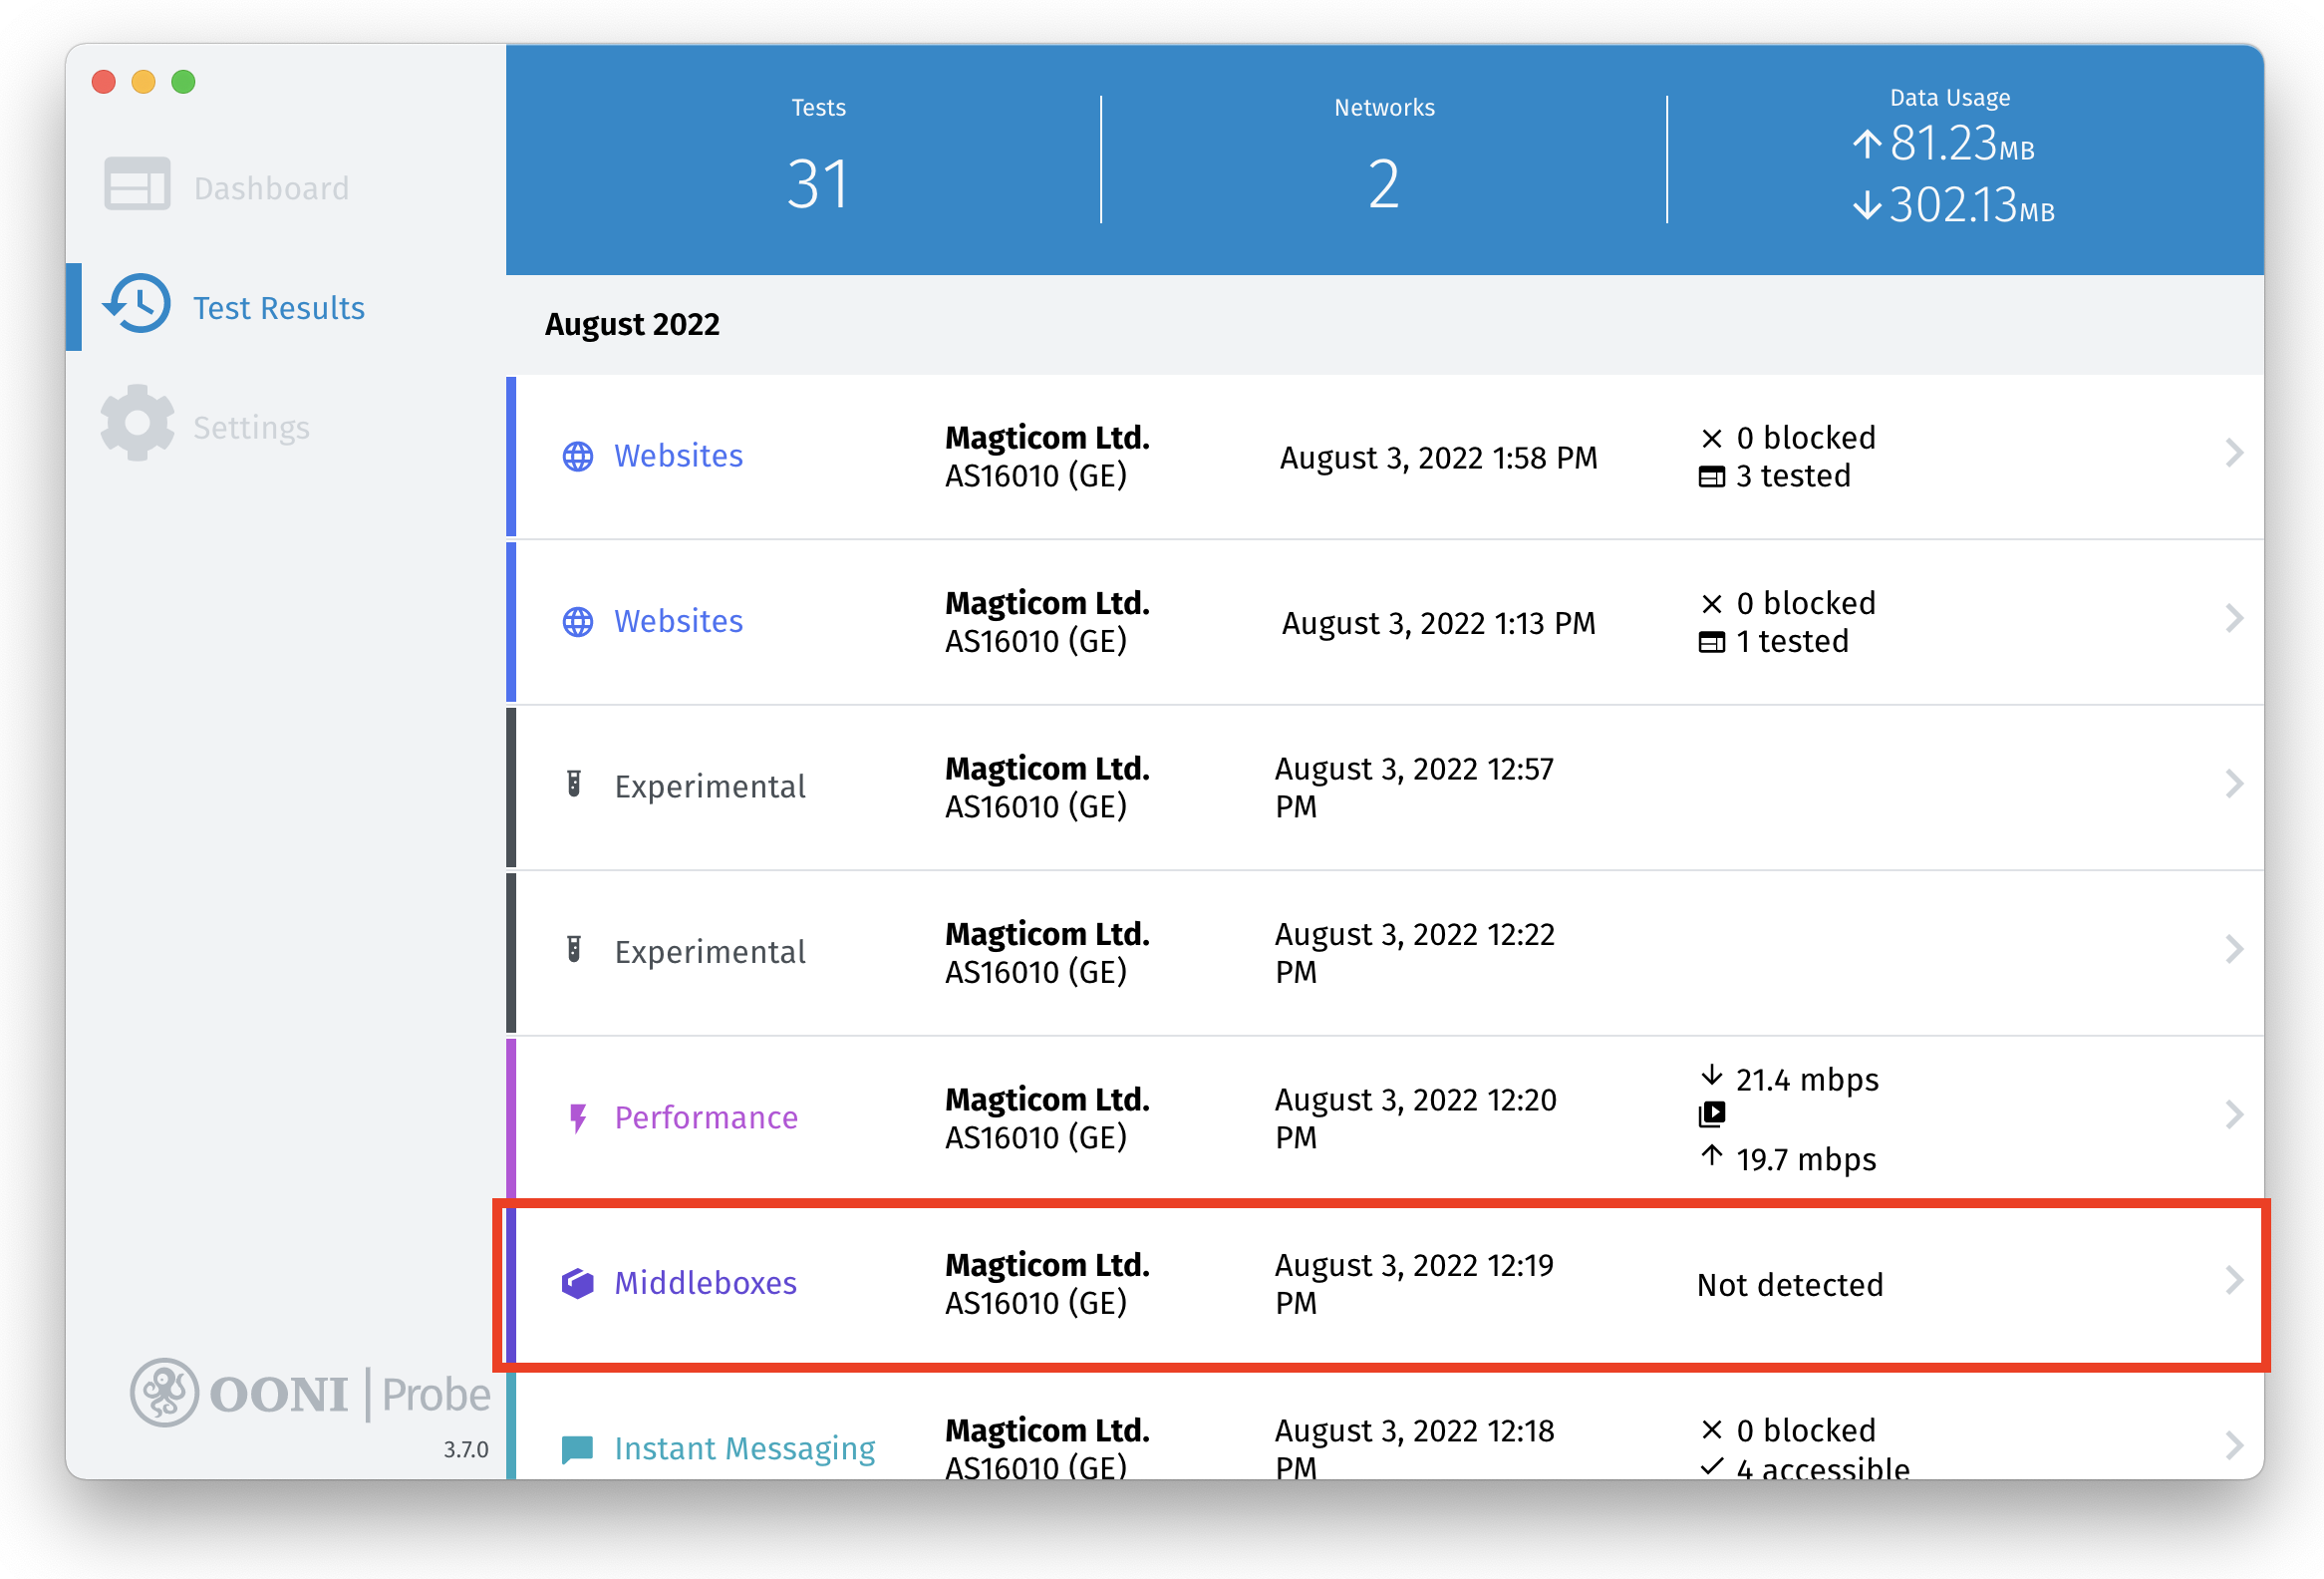Viewport: 2324px width, 1579px height.
Task: Expand chevron on Performance result row
Action: click(2234, 1114)
